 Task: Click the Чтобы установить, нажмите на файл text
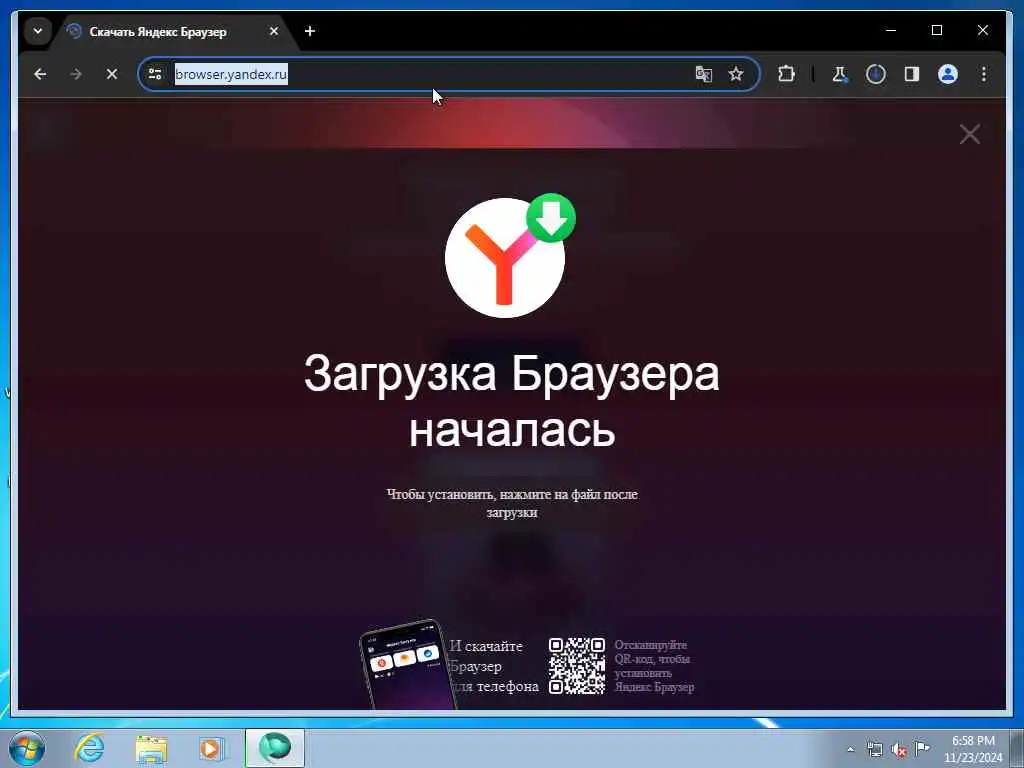tap(512, 503)
